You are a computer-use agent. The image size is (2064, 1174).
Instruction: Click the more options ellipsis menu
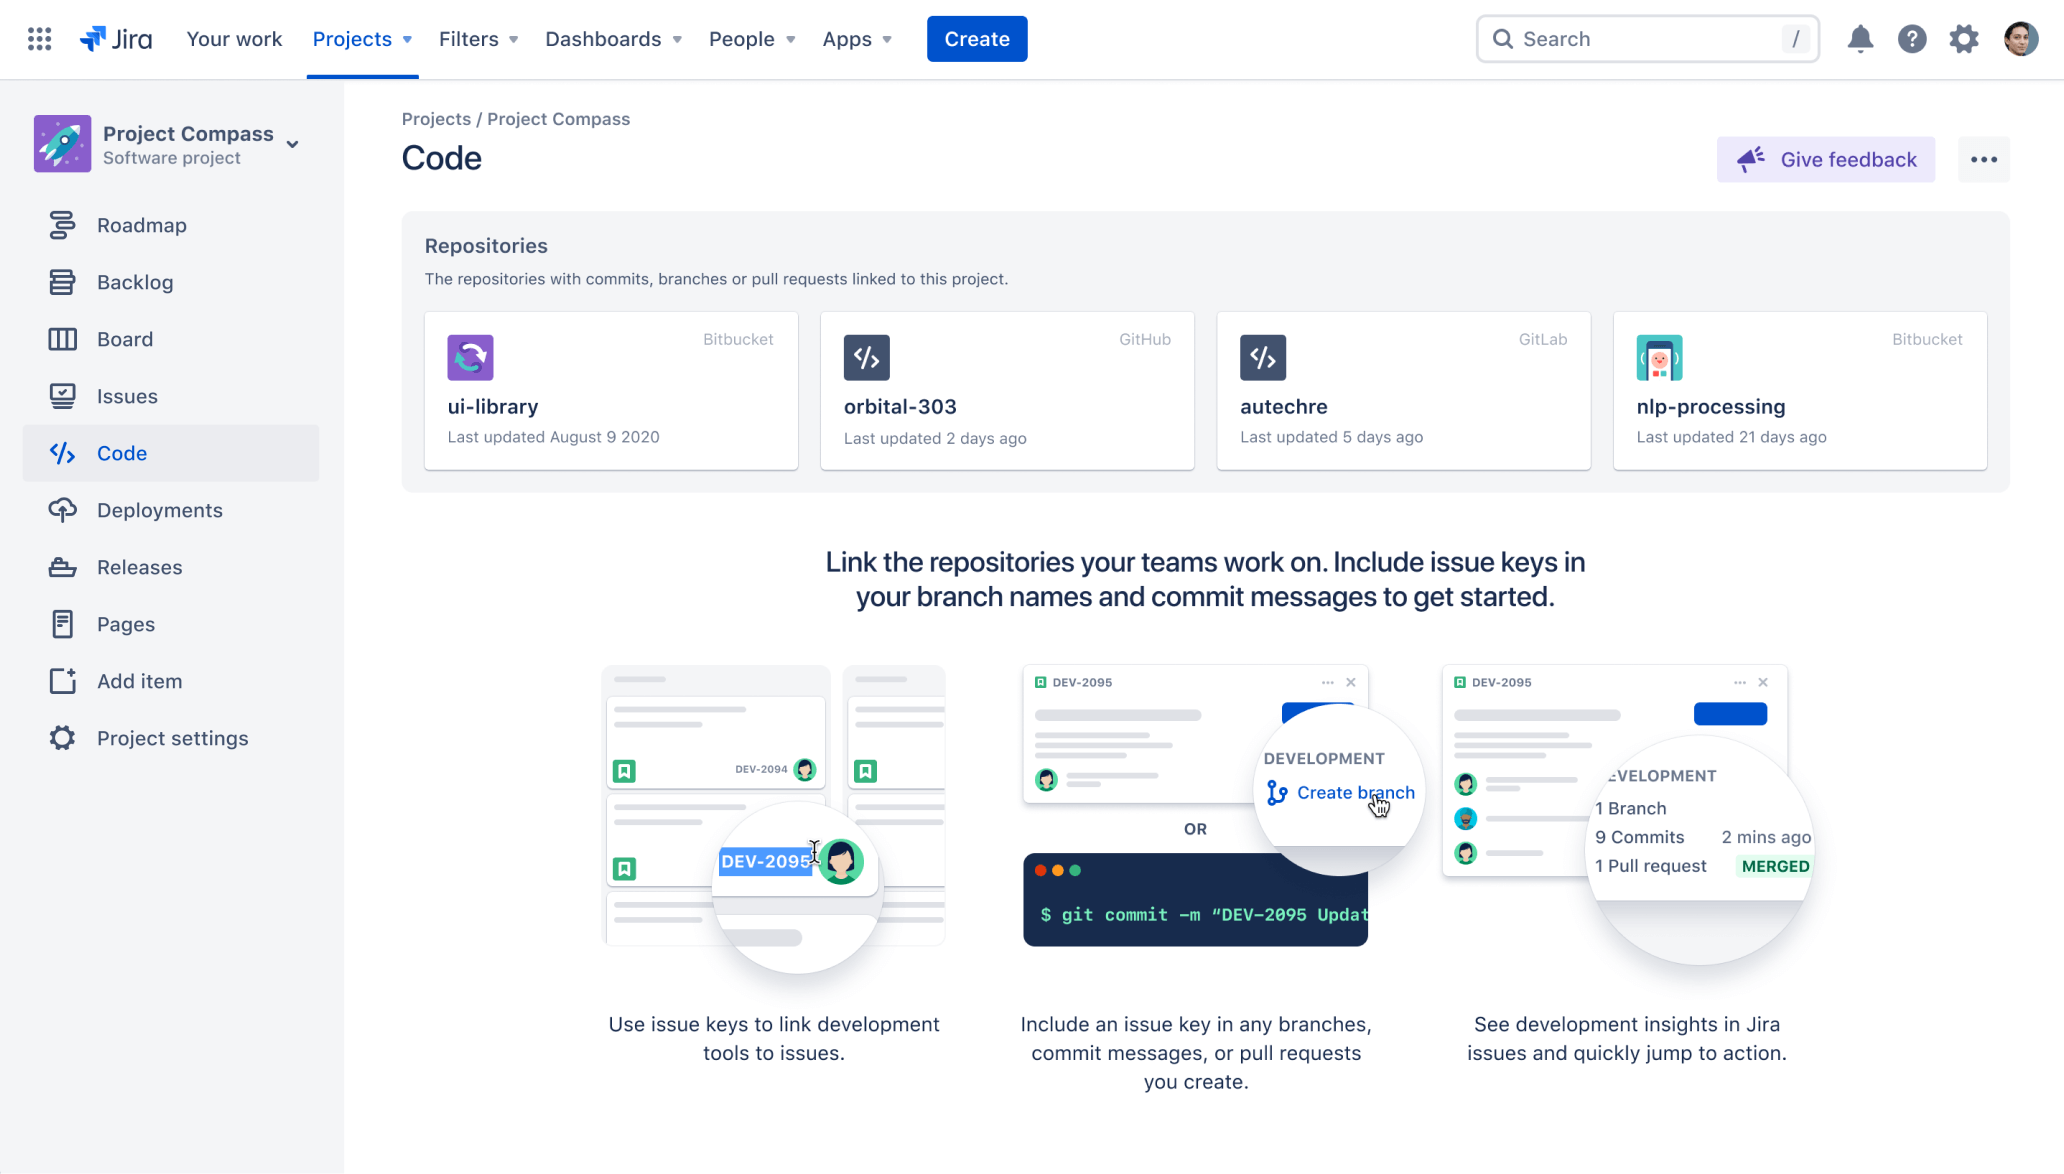(x=1983, y=159)
